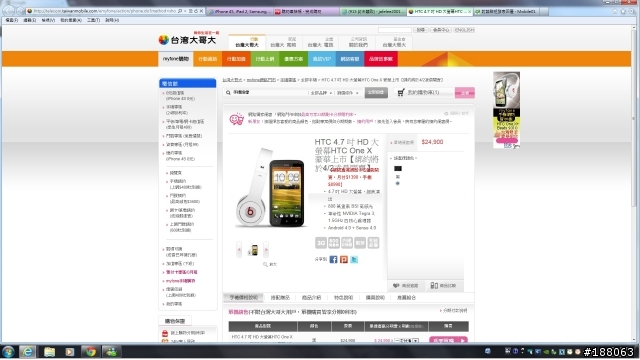The image size is (640, 360).
Task: Share product on Twitter
Action: pyautogui.click(x=354, y=260)
